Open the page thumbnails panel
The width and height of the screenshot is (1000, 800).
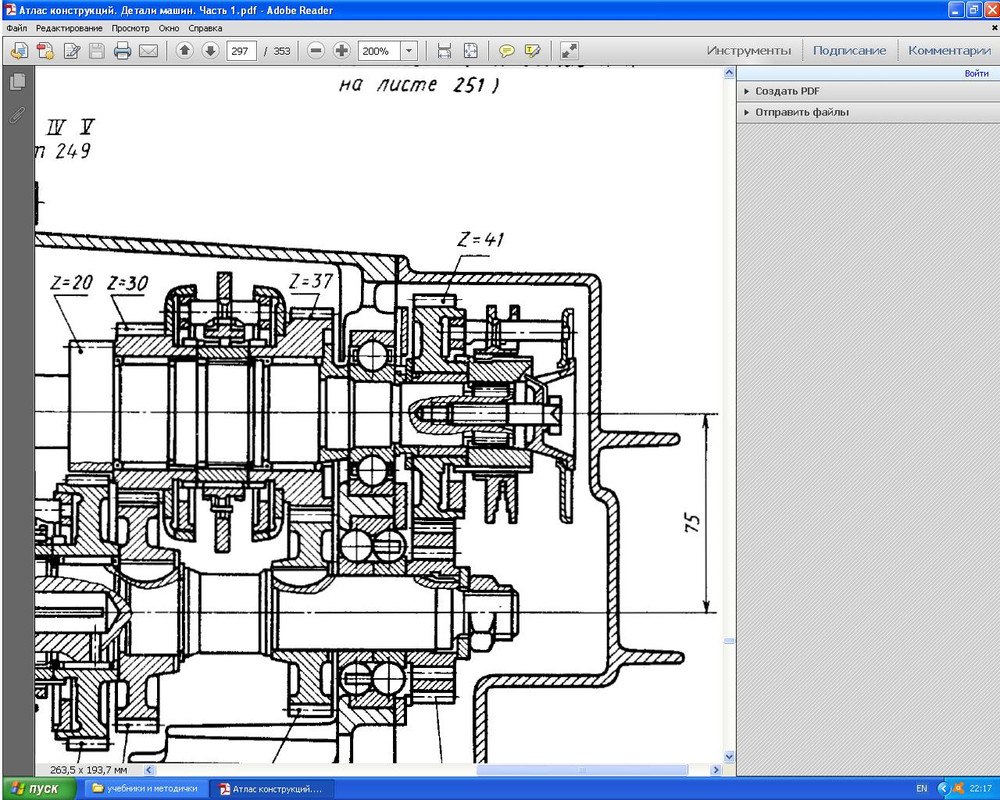pyautogui.click(x=17, y=82)
